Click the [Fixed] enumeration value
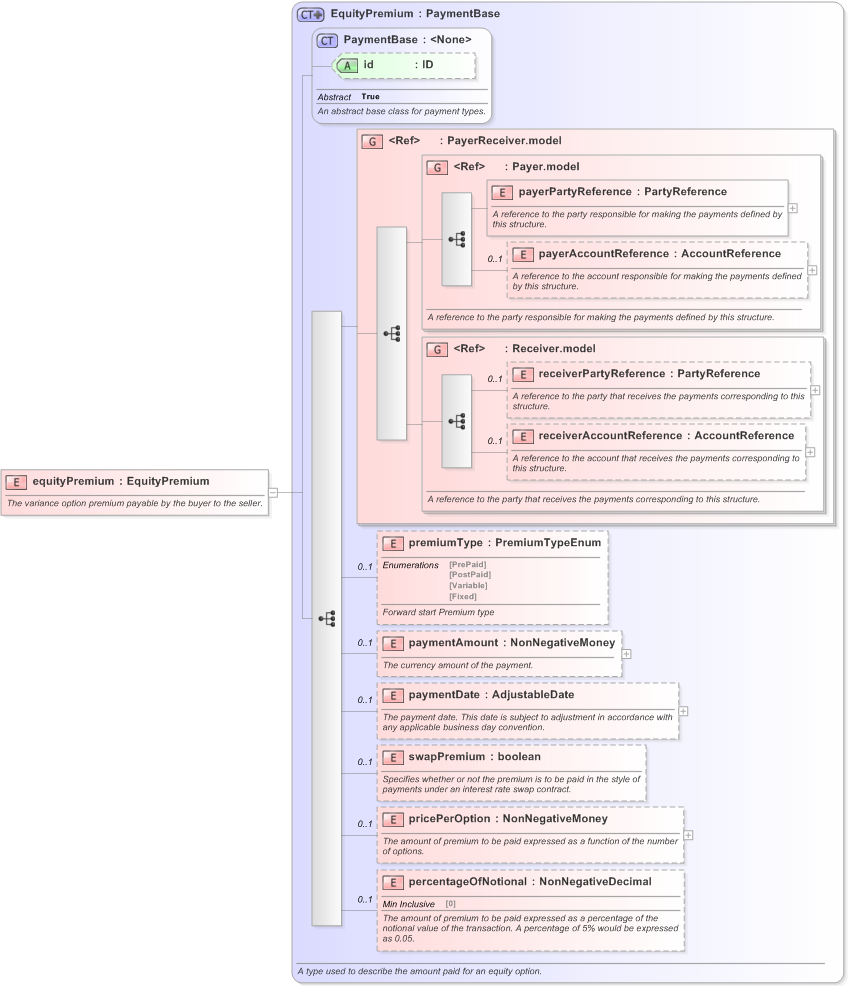Image resolution: width=849 pixels, height=986 pixels. coord(463,596)
